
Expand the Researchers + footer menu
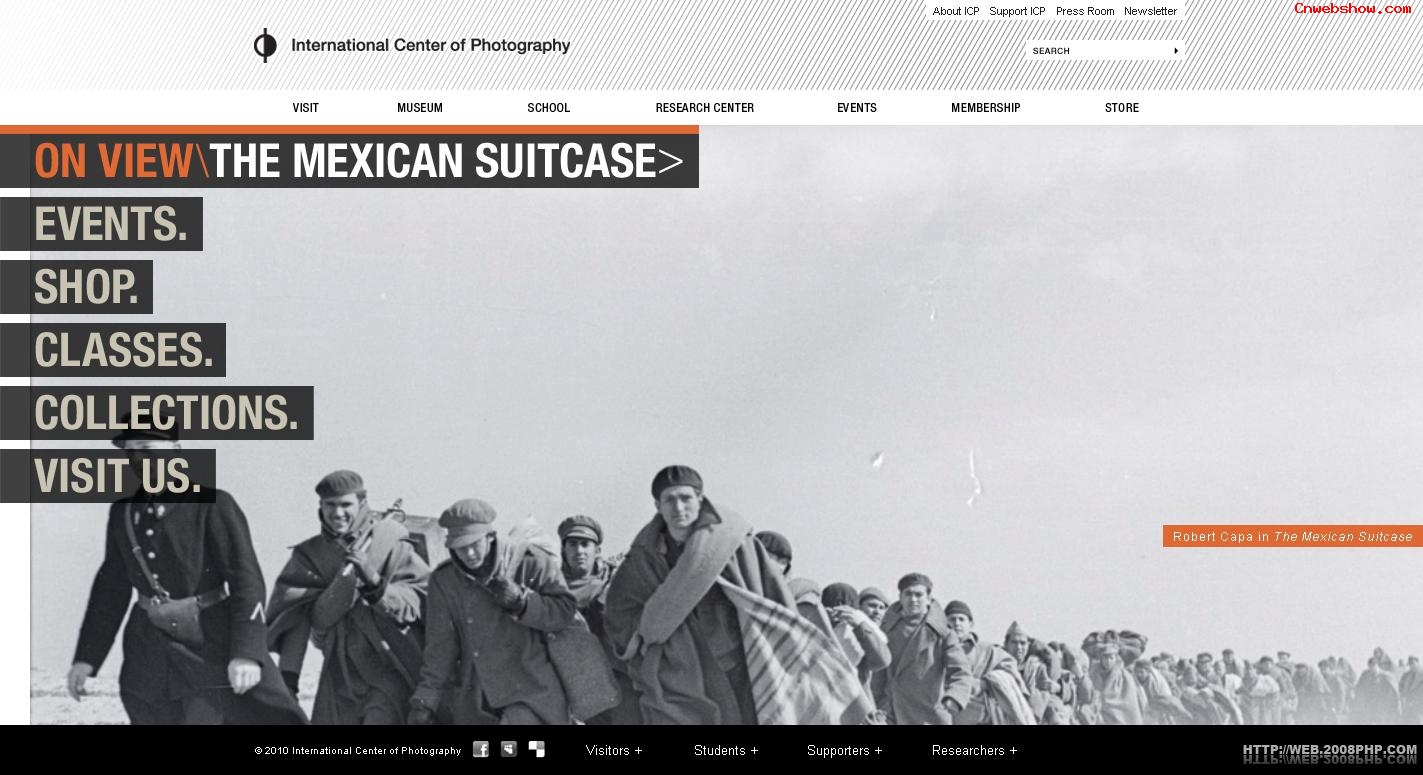975,750
